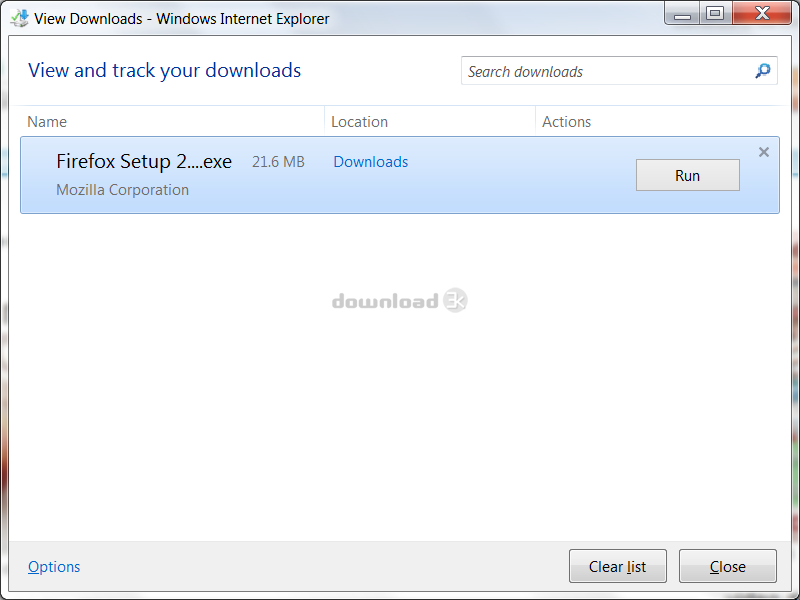The height and width of the screenshot is (600, 800).
Task: Click the View Downloads title bar text
Action: click(x=182, y=18)
